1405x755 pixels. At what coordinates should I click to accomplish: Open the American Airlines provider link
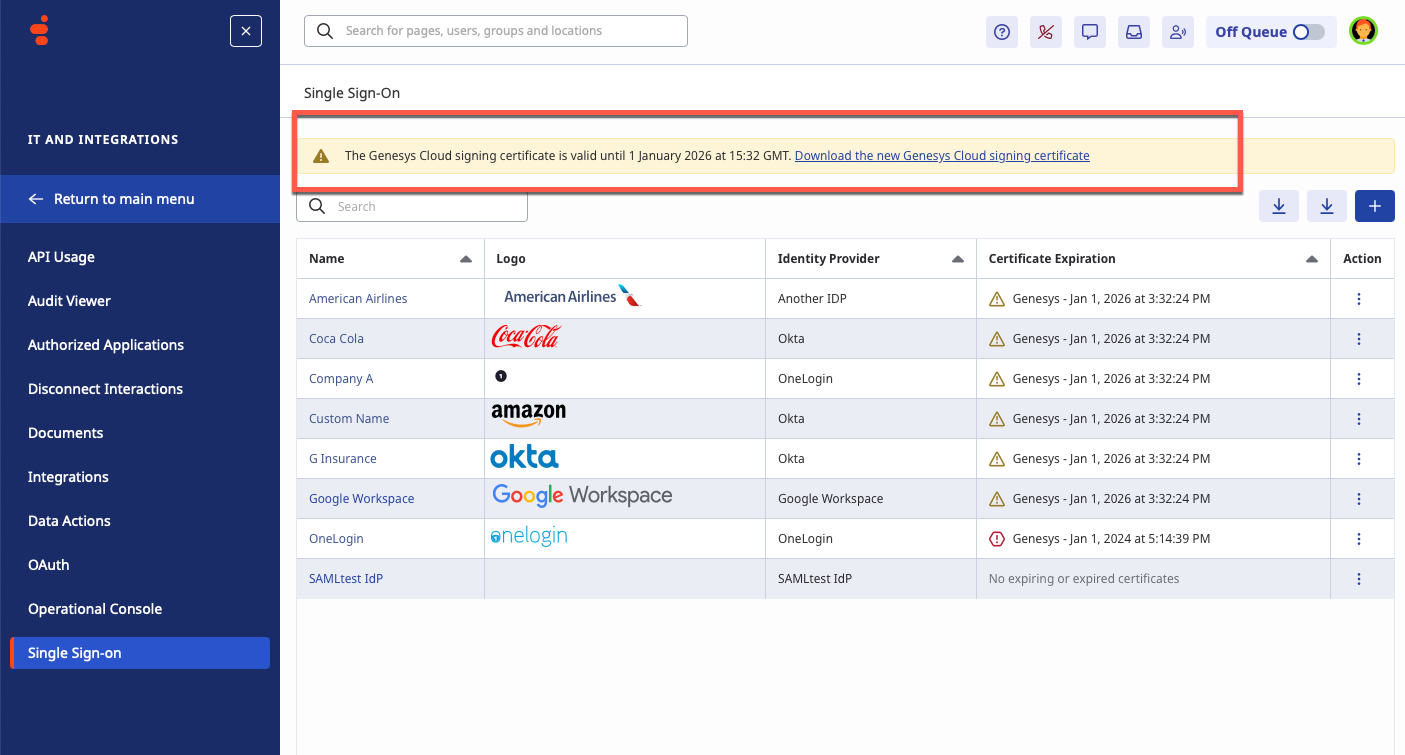tap(358, 299)
